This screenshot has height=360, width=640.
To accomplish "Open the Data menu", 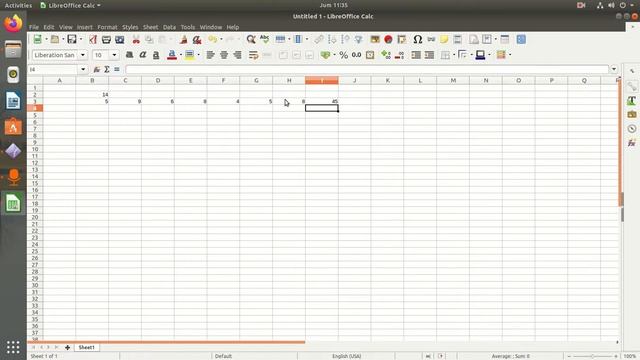I will pos(169,27).
